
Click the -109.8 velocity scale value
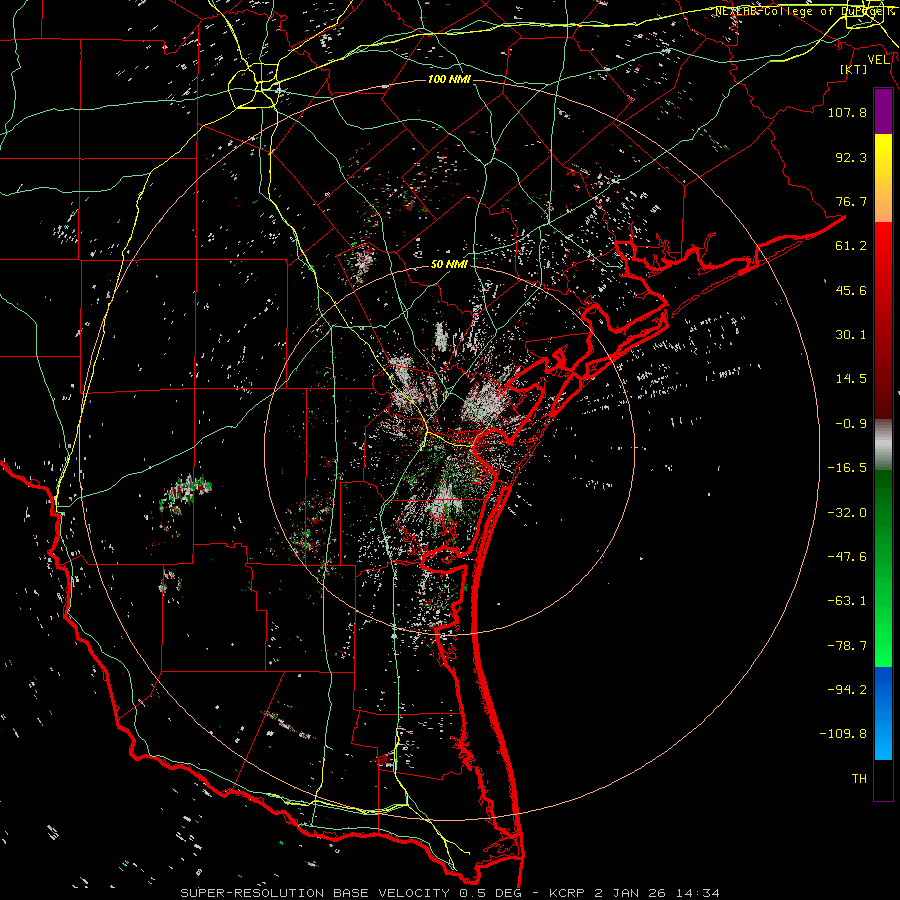tap(843, 734)
